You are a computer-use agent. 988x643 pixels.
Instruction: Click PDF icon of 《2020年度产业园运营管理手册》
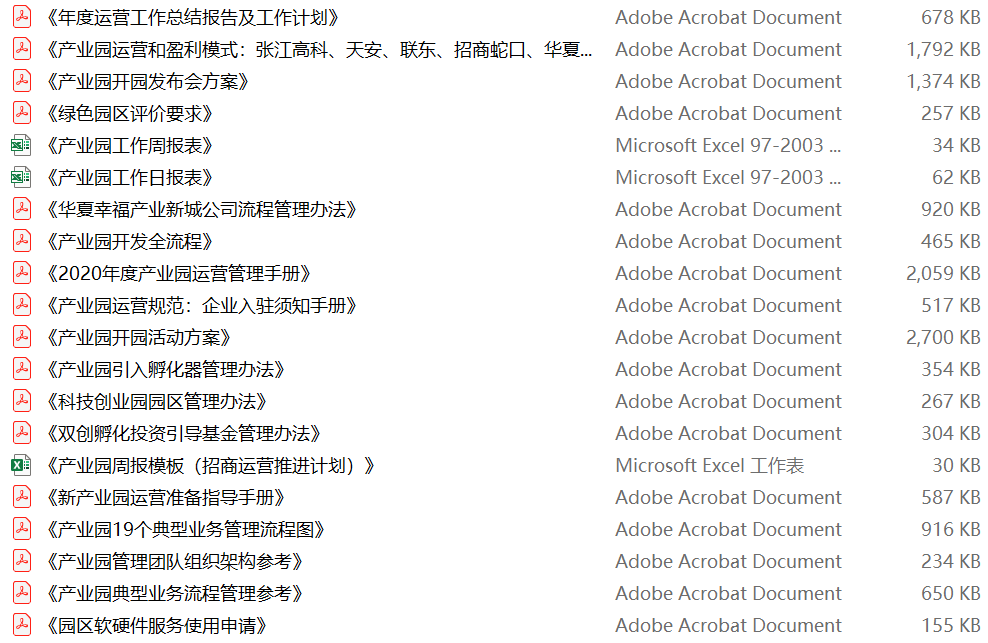click(x=22, y=274)
